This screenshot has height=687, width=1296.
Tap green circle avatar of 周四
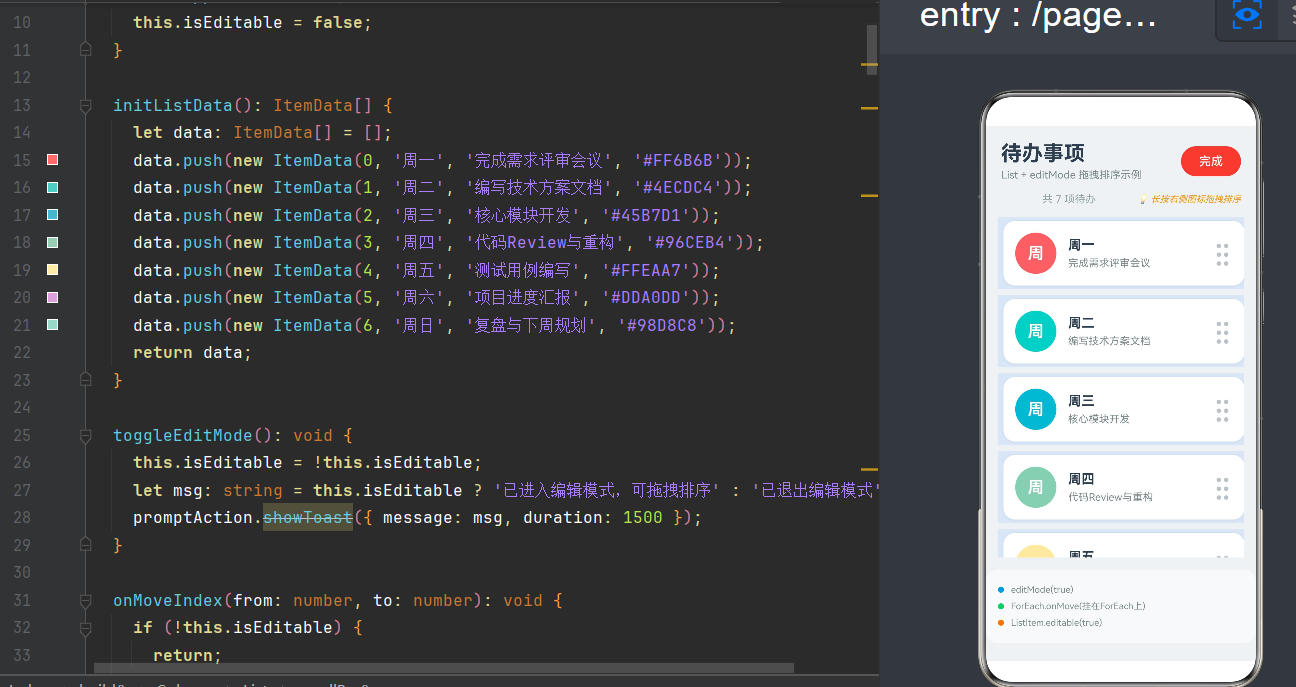[x=1035, y=487]
